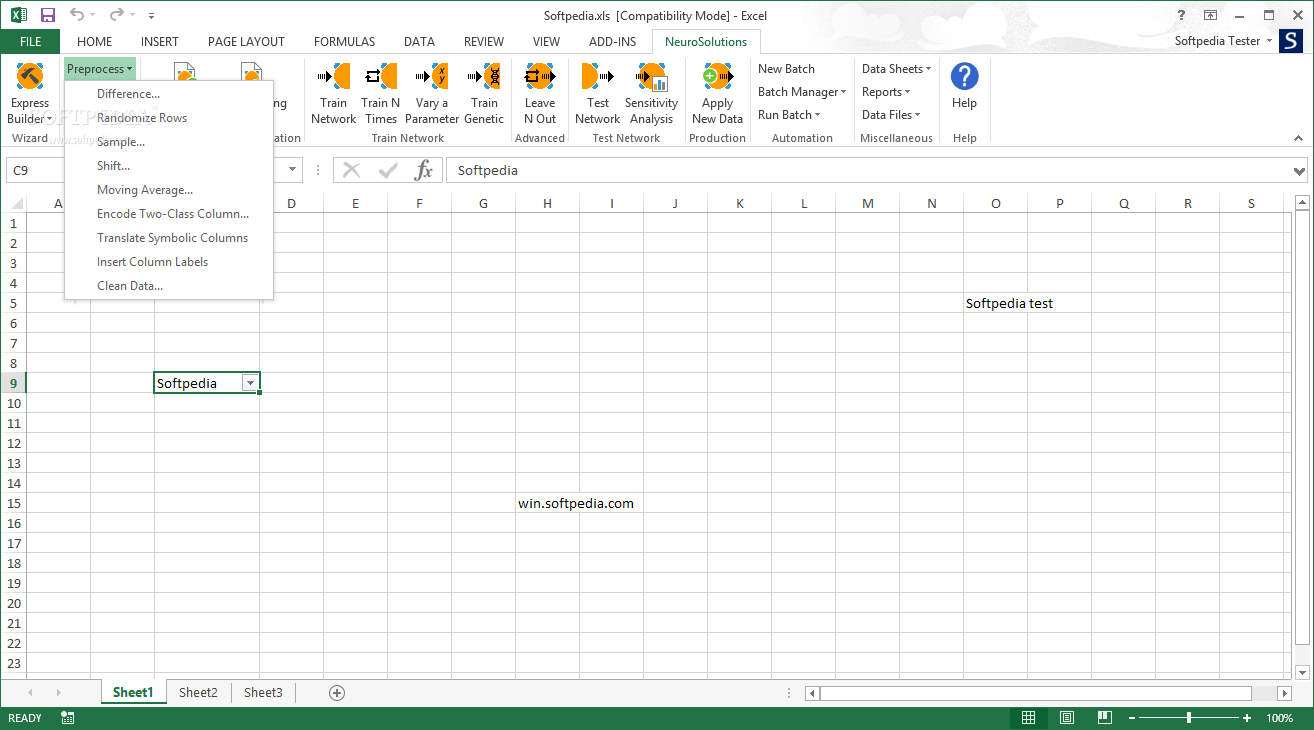Customize Quick Access Toolbar arrow
Screen dimensions: 1314x730
(151, 15)
